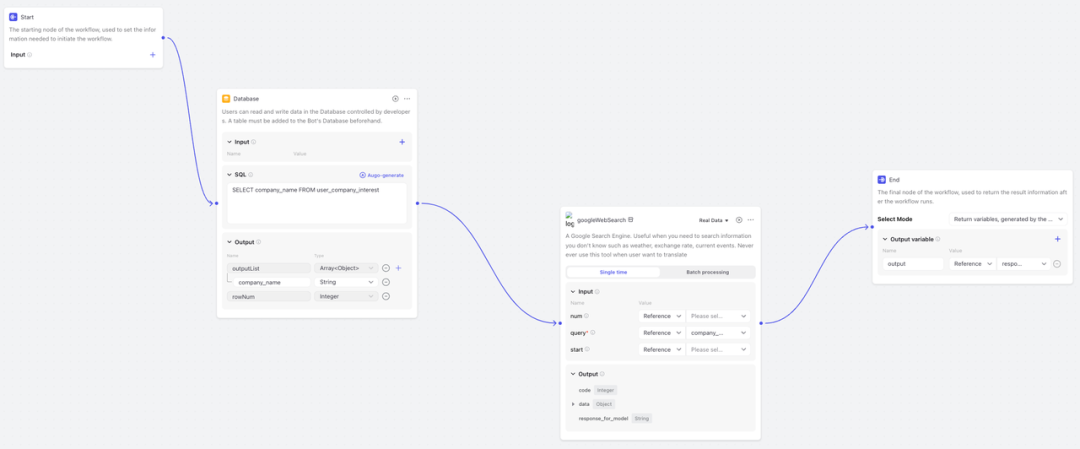
Task: Run the Database node with its play icon
Action: [395, 98]
